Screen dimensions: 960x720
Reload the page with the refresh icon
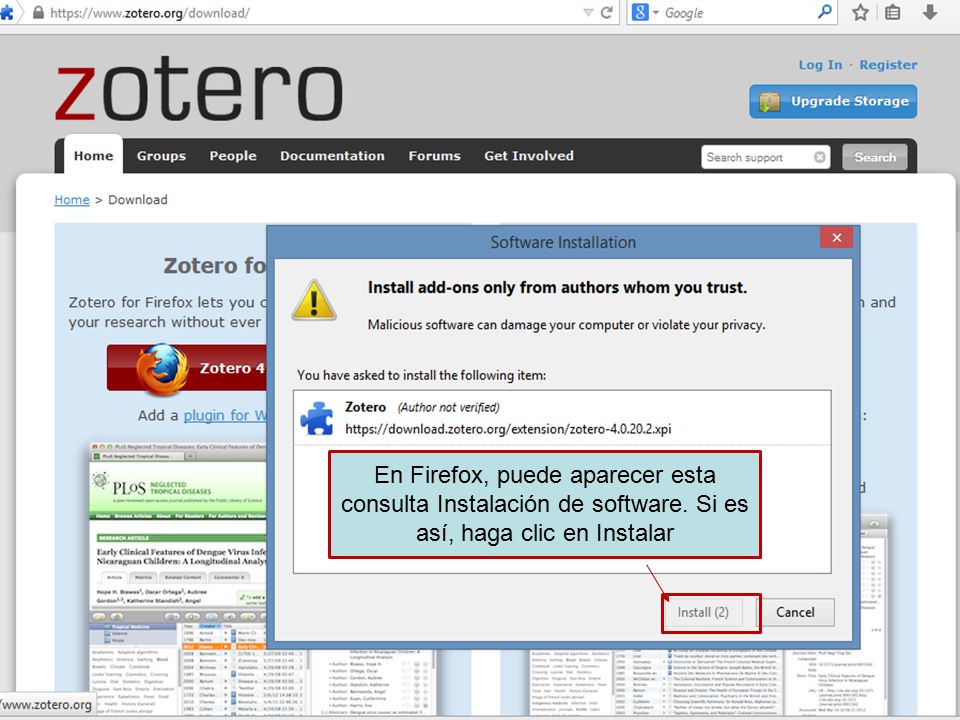tap(607, 12)
